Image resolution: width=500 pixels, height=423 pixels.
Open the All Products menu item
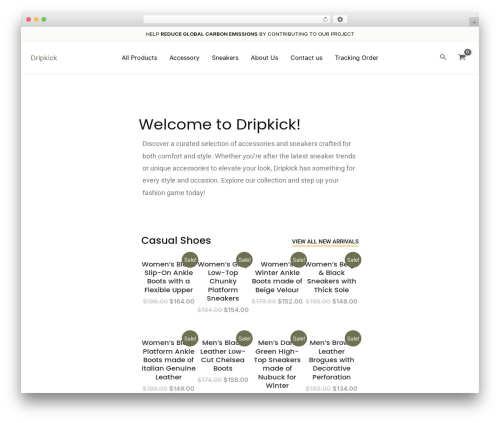(139, 58)
